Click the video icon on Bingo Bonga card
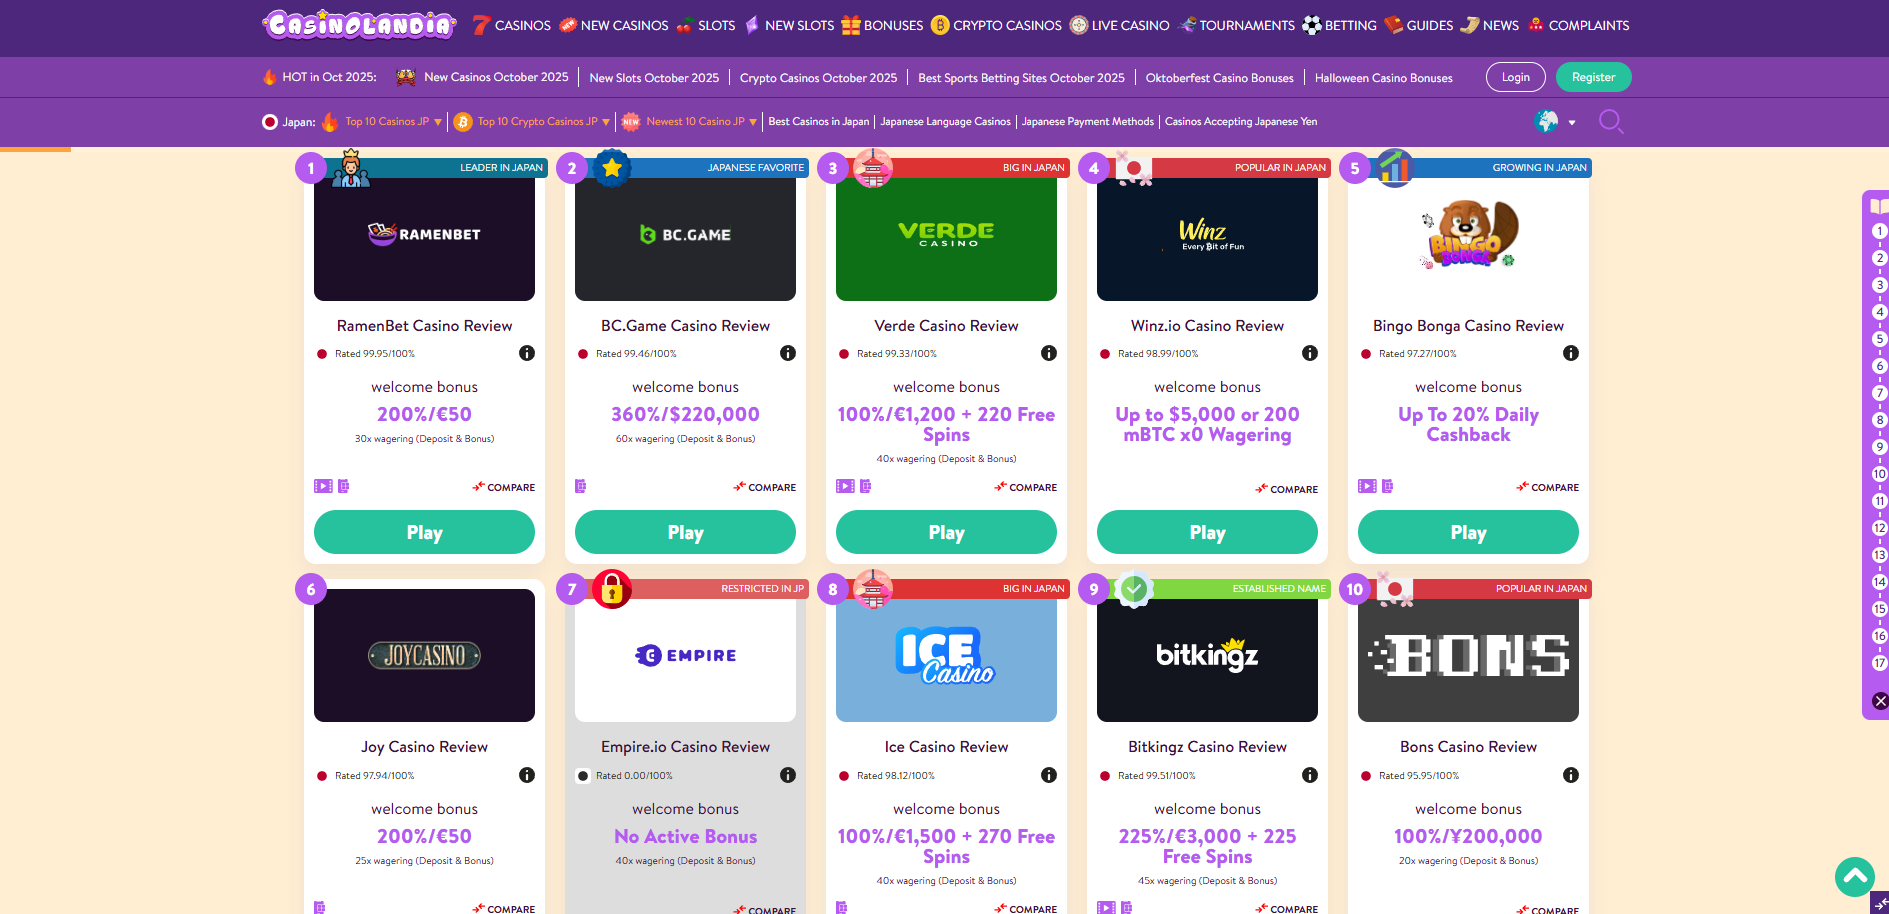The height and width of the screenshot is (914, 1889). point(1367,486)
